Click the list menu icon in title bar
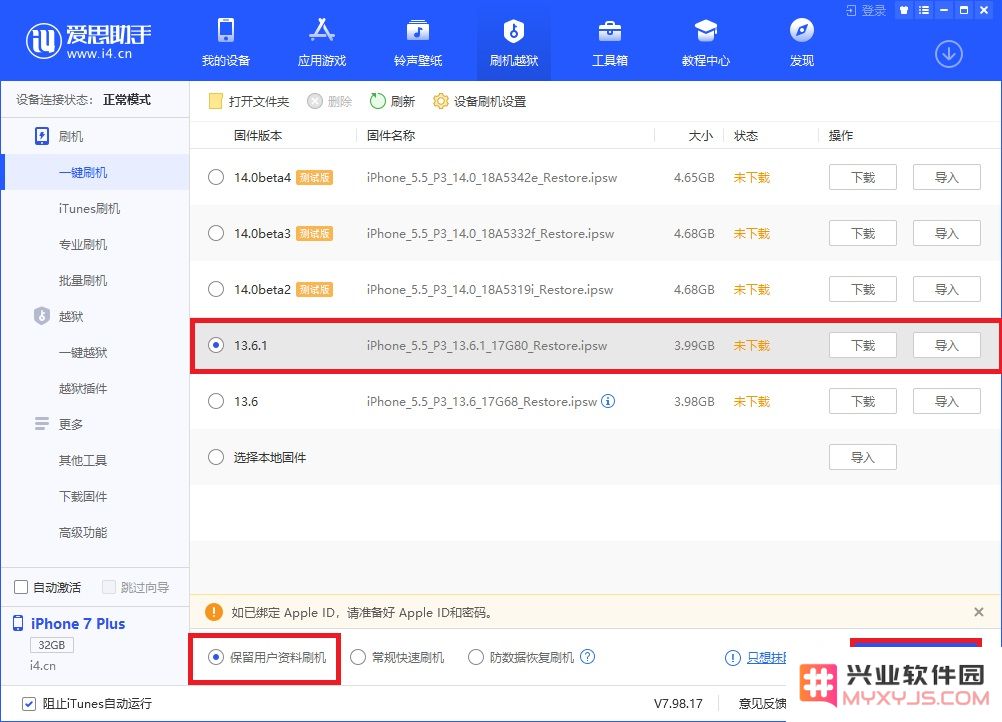Viewport: 1002px width, 722px height. (924, 10)
